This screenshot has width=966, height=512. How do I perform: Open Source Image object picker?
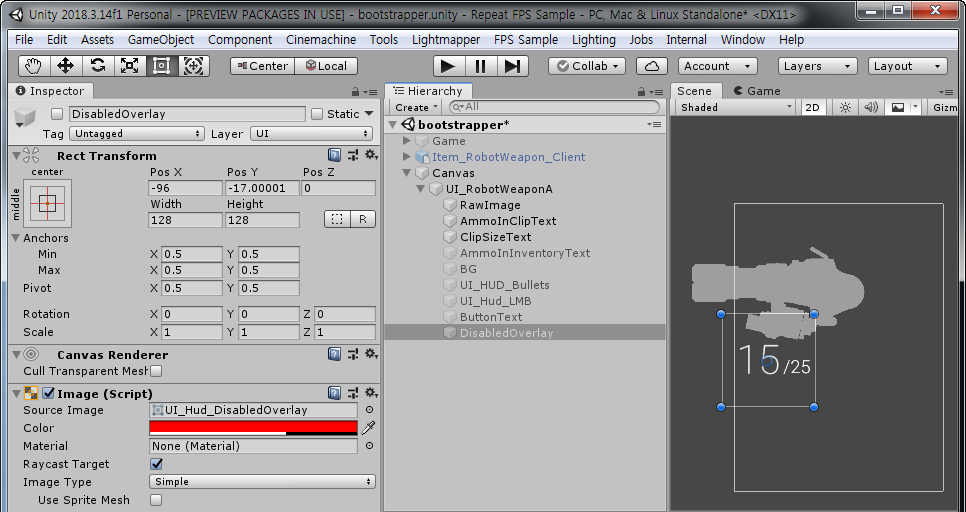coord(369,410)
